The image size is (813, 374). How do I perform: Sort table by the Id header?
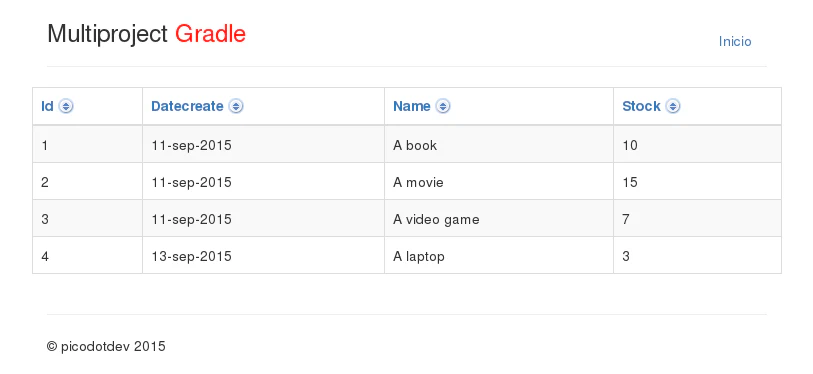point(47,106)
